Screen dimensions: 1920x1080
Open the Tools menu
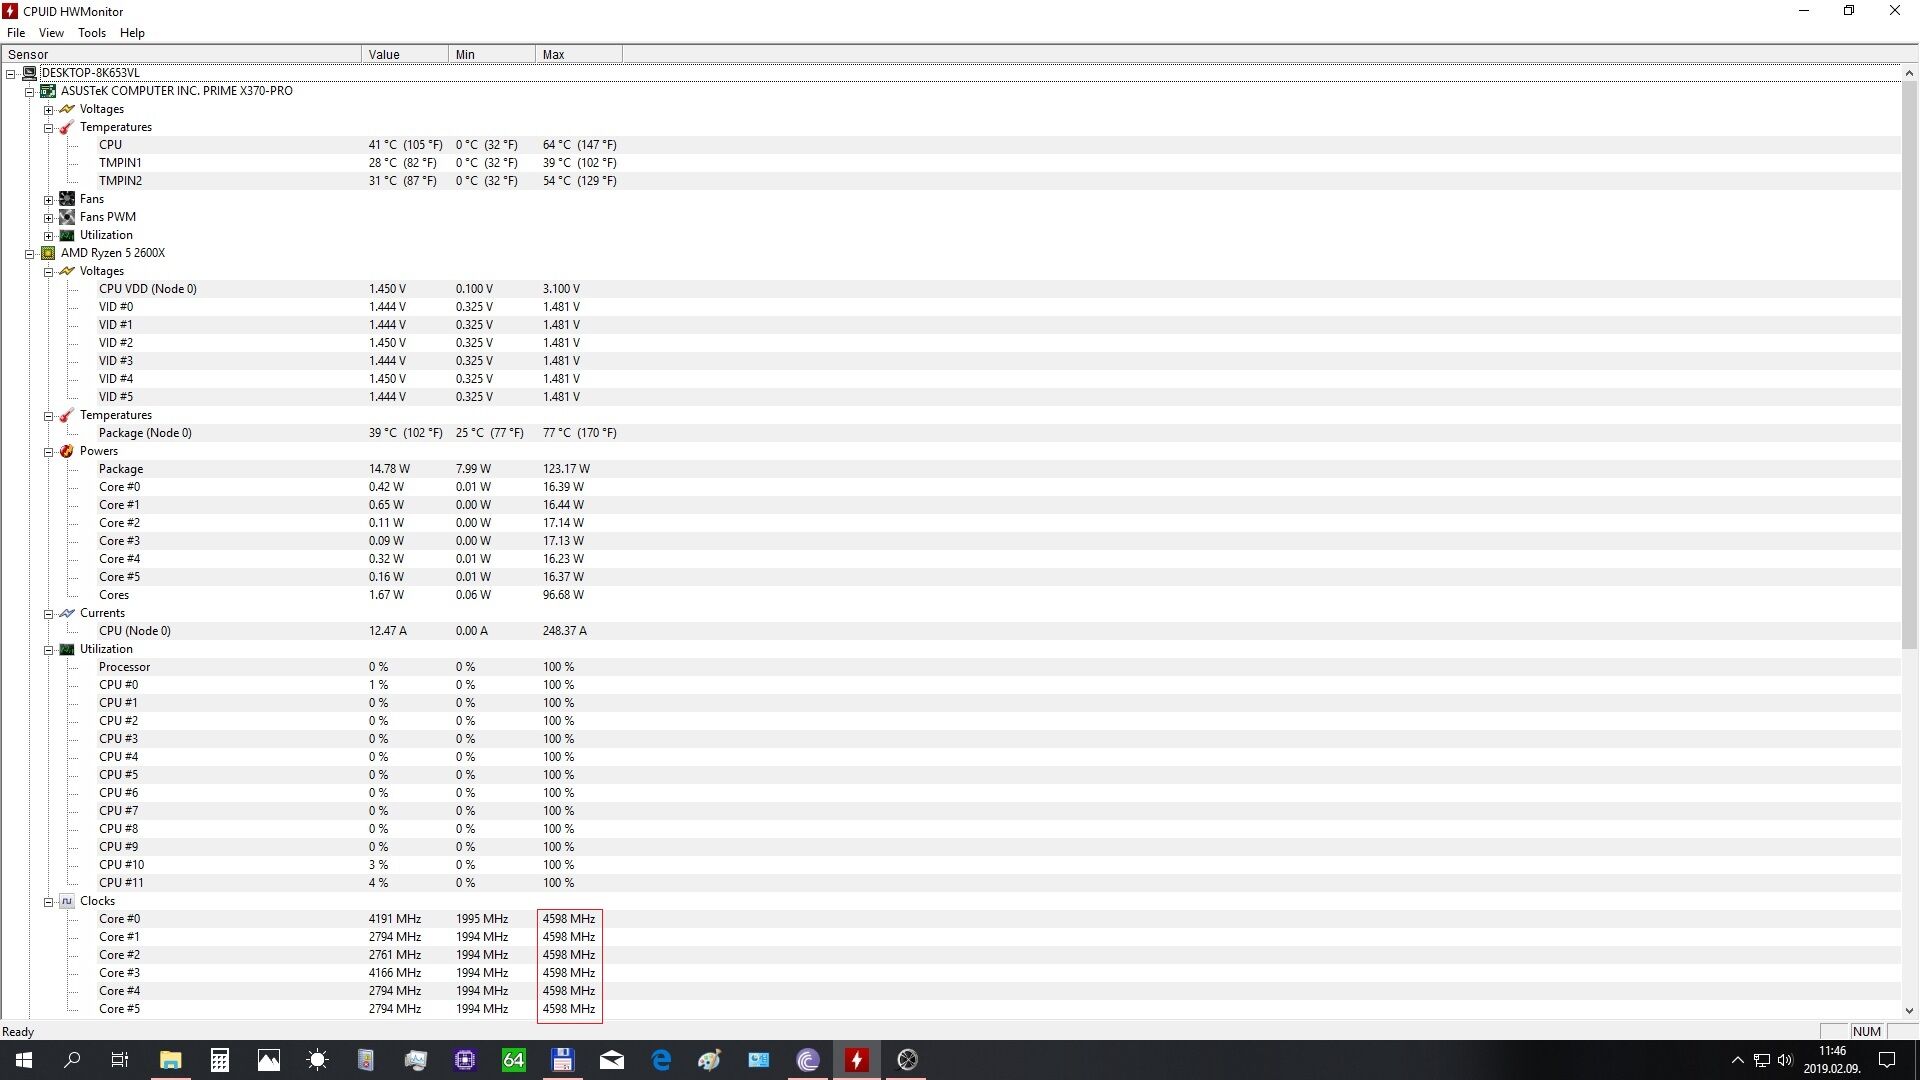tap(92, 32)
